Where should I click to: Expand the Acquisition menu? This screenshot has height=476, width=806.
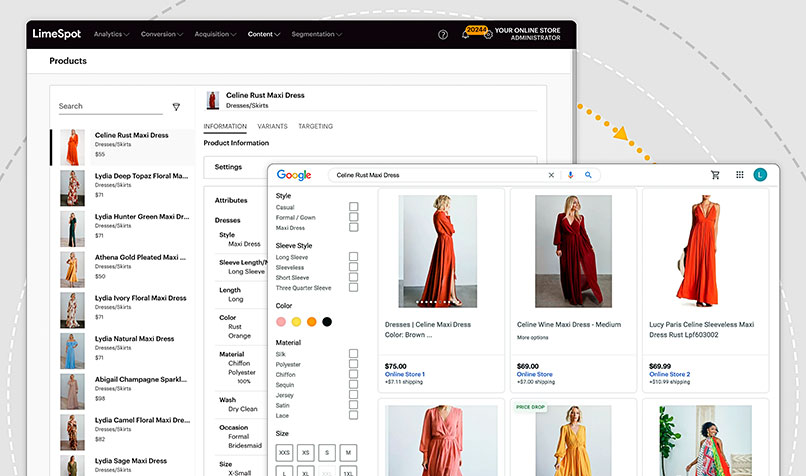[215, 34]
